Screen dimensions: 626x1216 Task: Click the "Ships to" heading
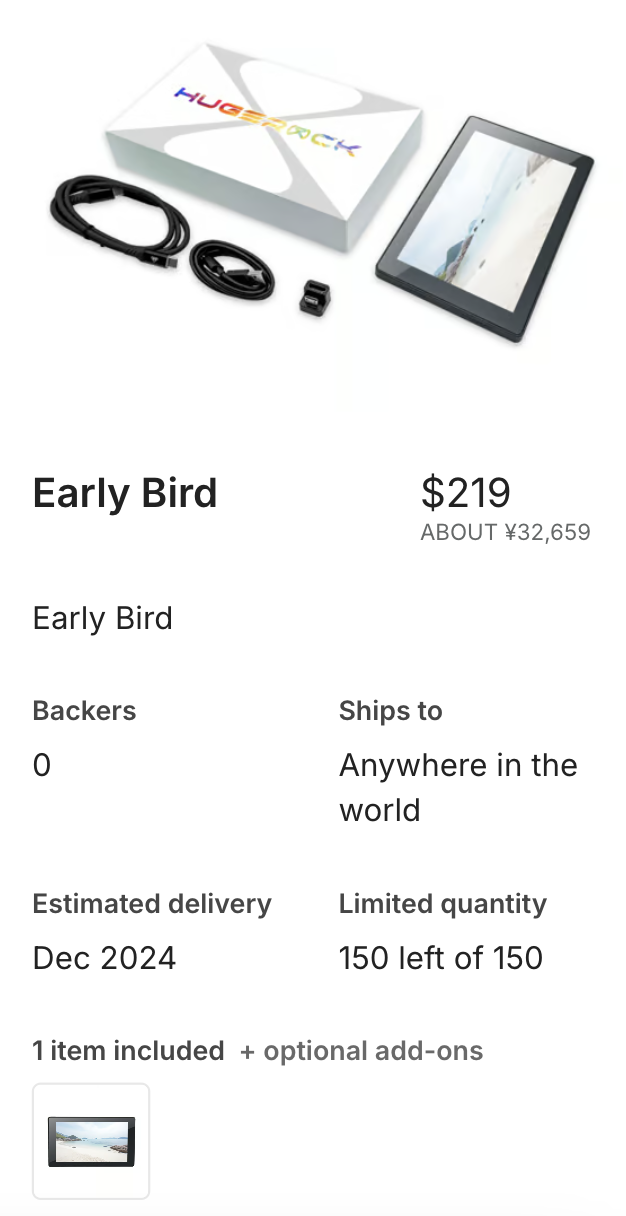point(390,711)
